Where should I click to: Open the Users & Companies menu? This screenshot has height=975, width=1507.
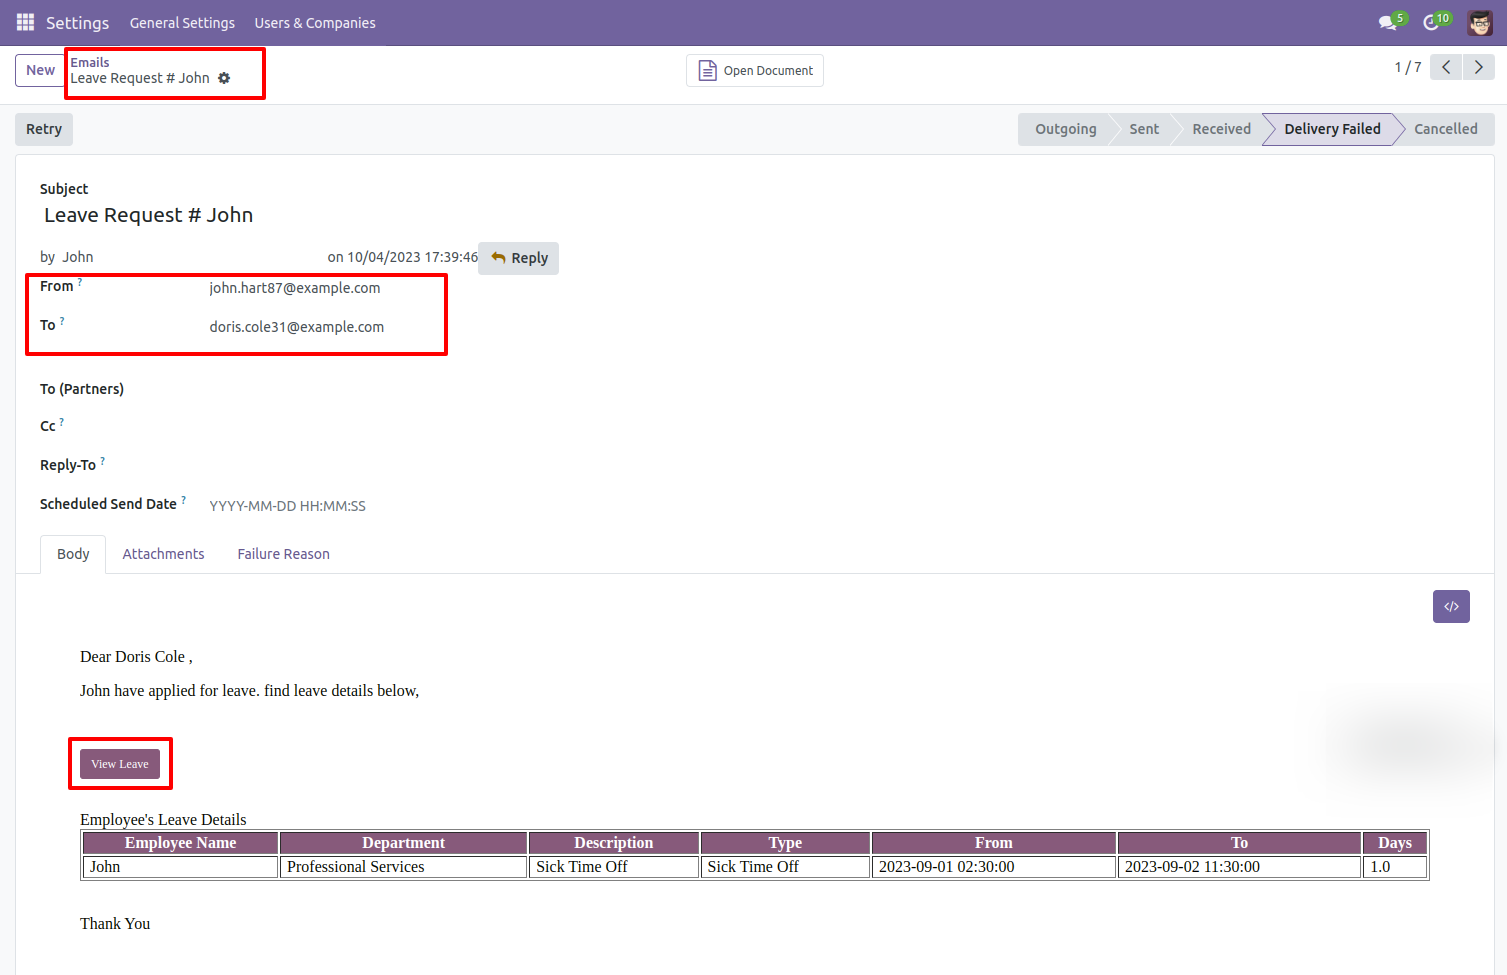click(315, 23)
